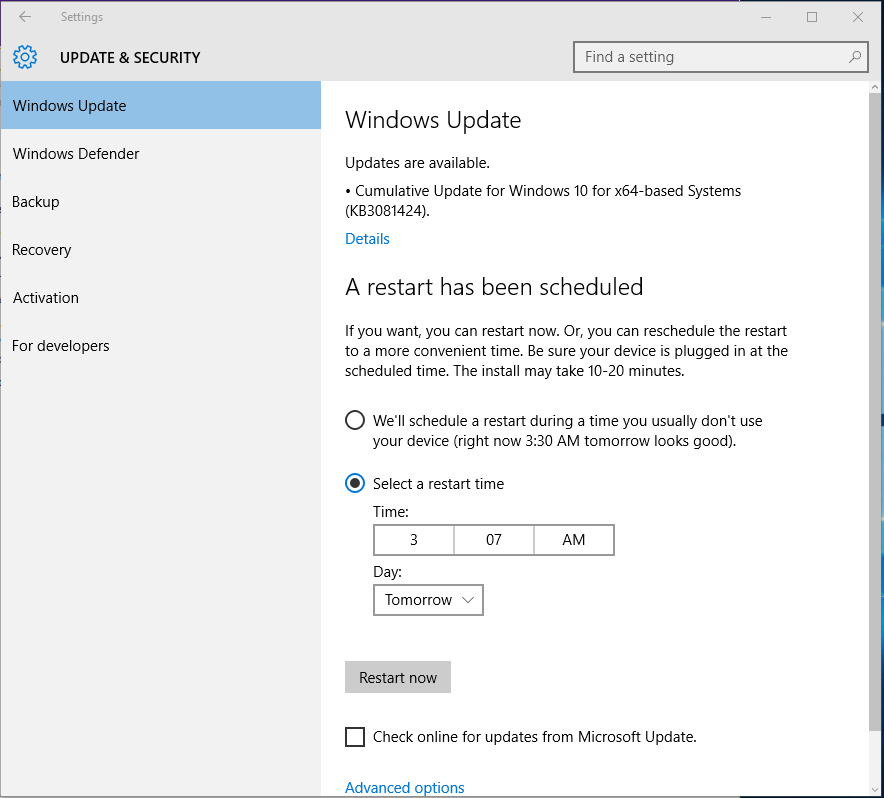884x798 pixels.
Task: Click the Cumulative Update KB3081424 text
Action: tap(543, 201)
